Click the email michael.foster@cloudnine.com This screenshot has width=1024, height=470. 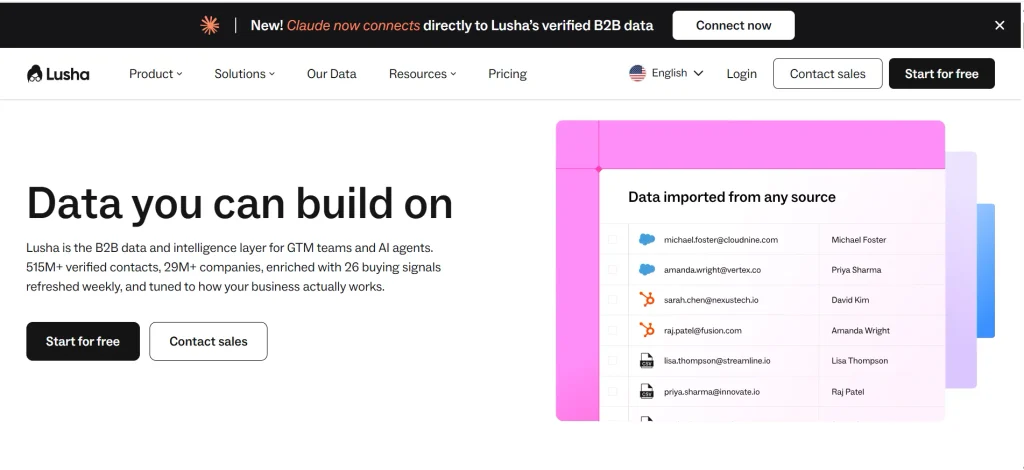(x=721, y=240)
